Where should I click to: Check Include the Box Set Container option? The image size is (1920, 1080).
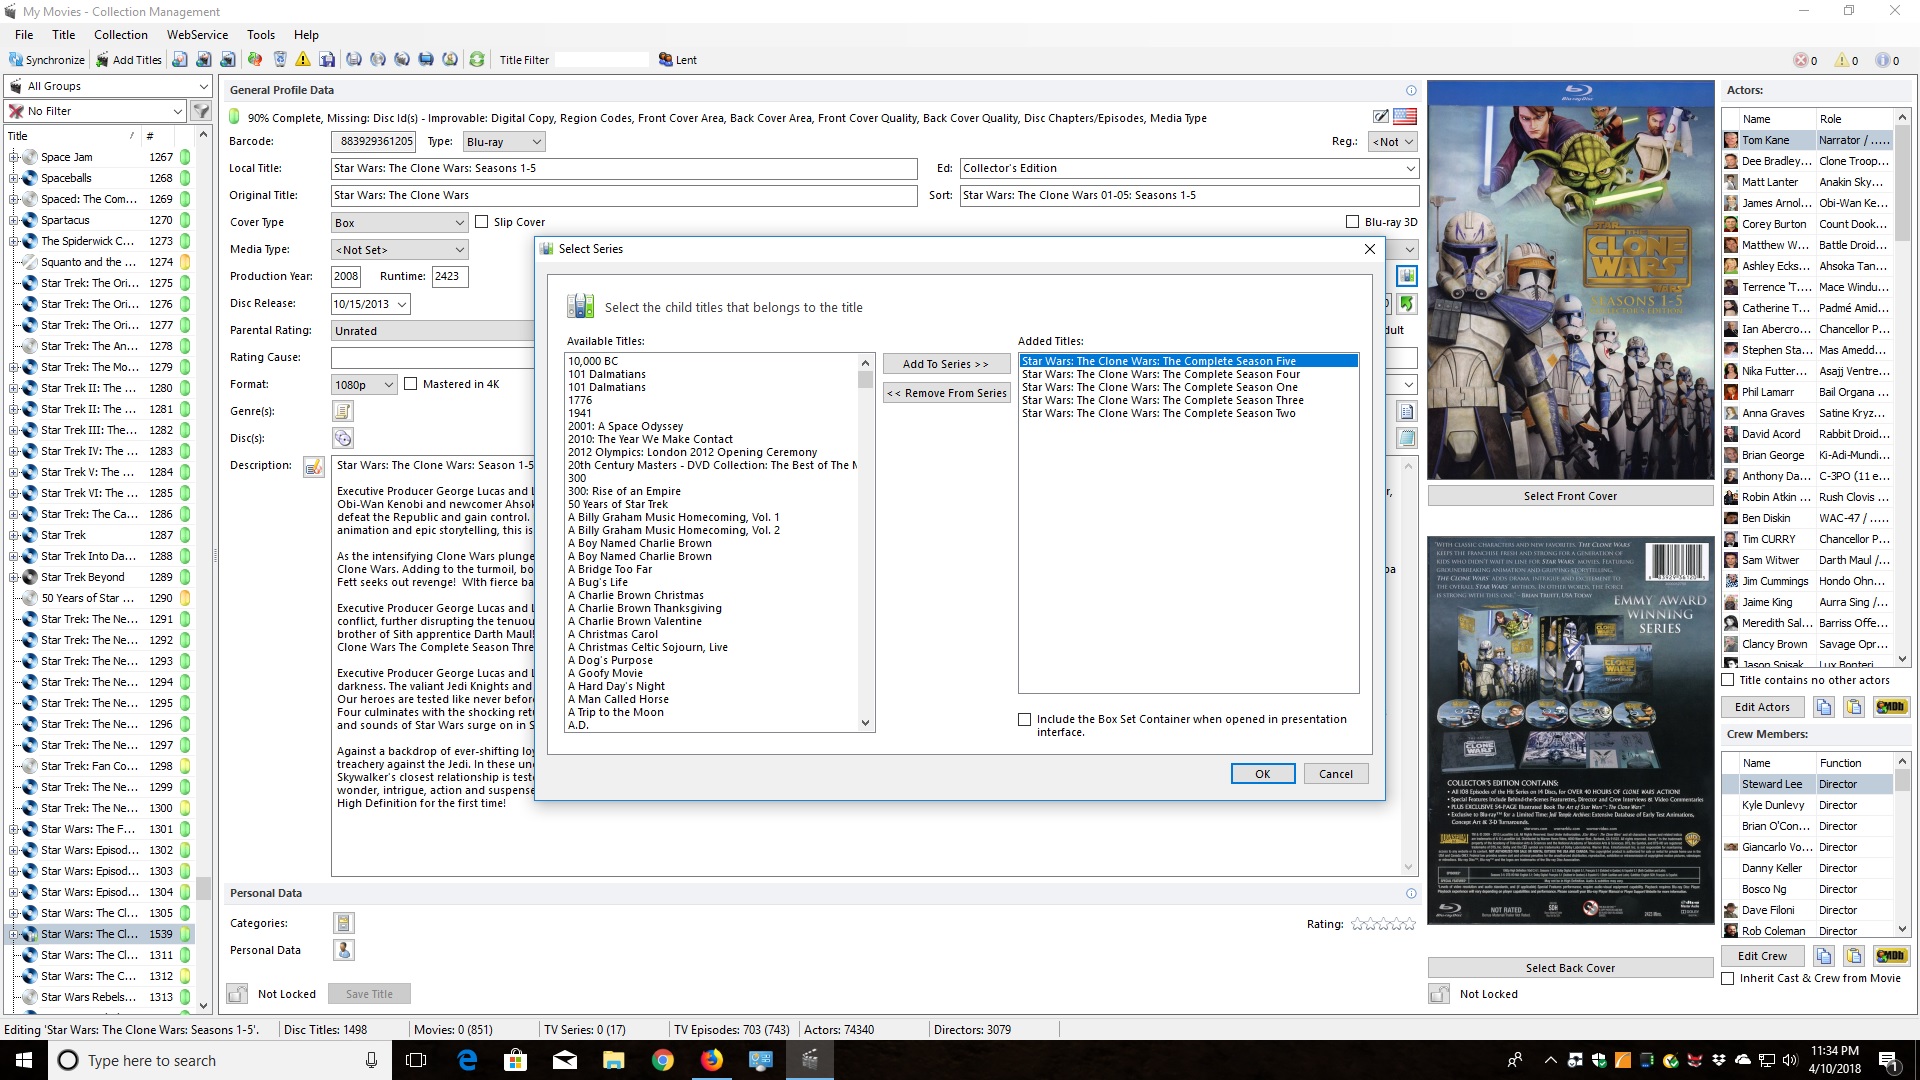tap(1024, 719)
